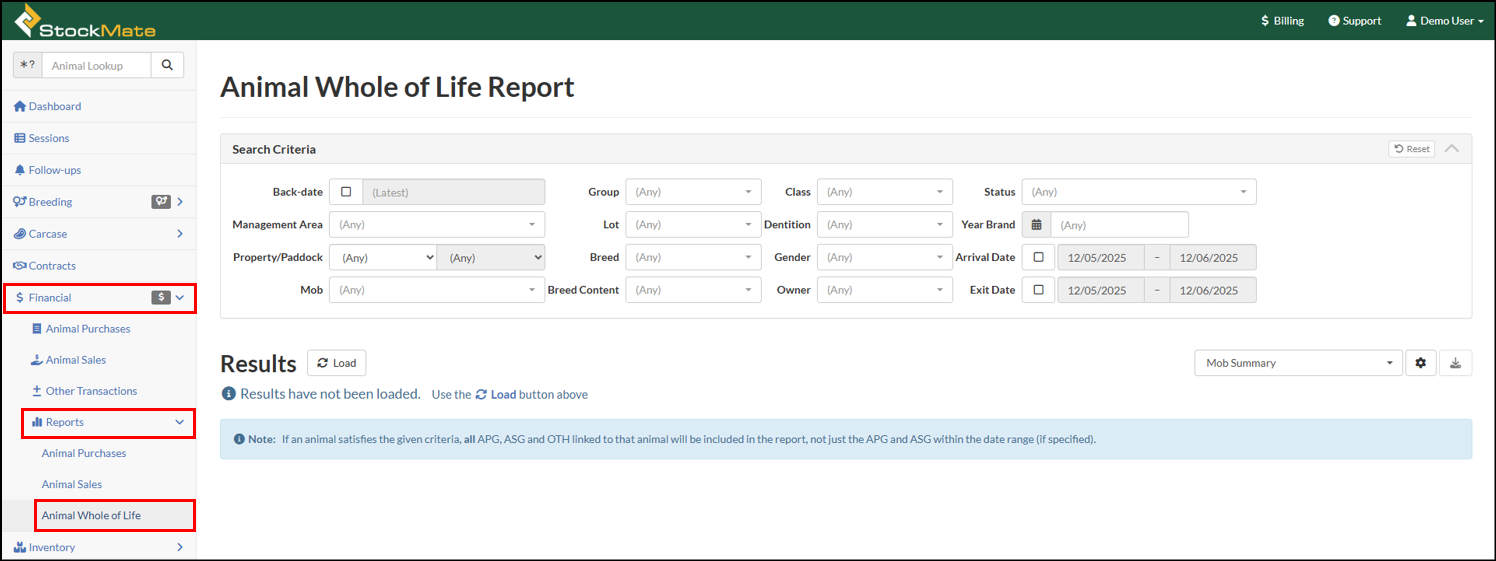Tick the Exit Date checkbox
1496x561 pixels.
coord(1038,290)
